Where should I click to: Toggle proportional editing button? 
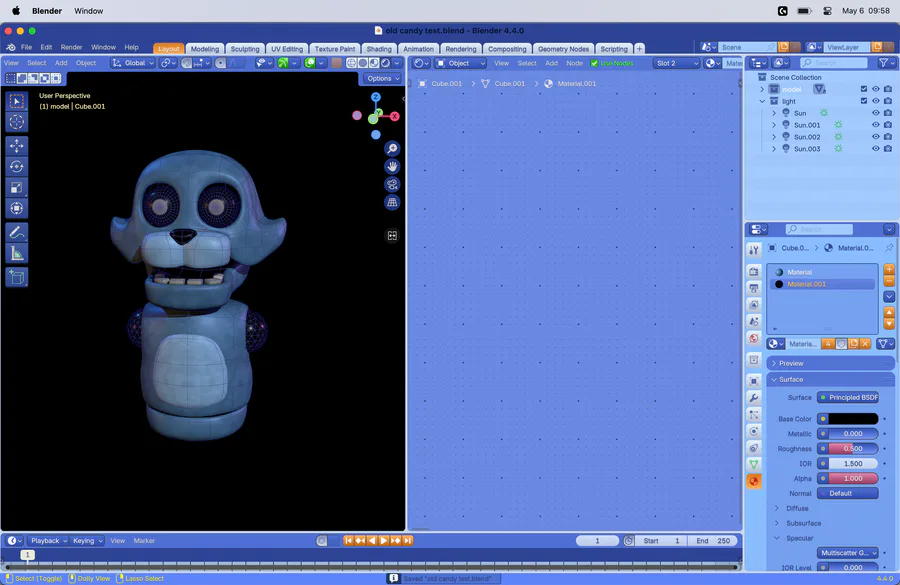coord(220,63)
